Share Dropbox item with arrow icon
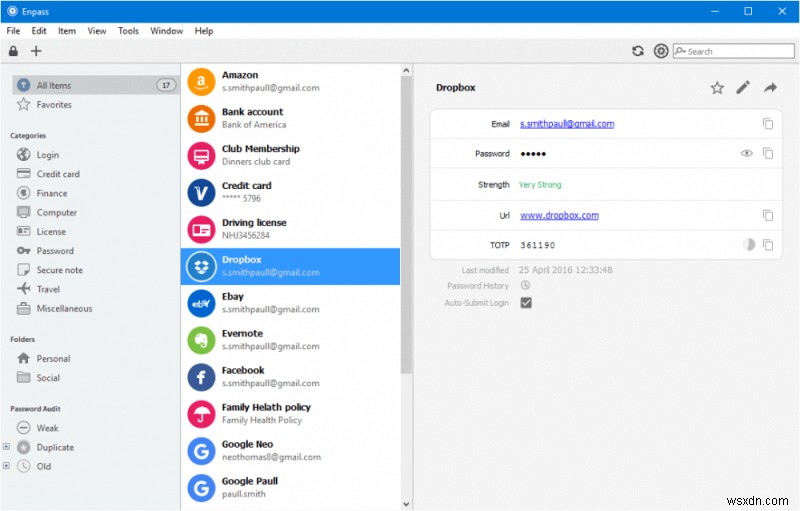 770,88
